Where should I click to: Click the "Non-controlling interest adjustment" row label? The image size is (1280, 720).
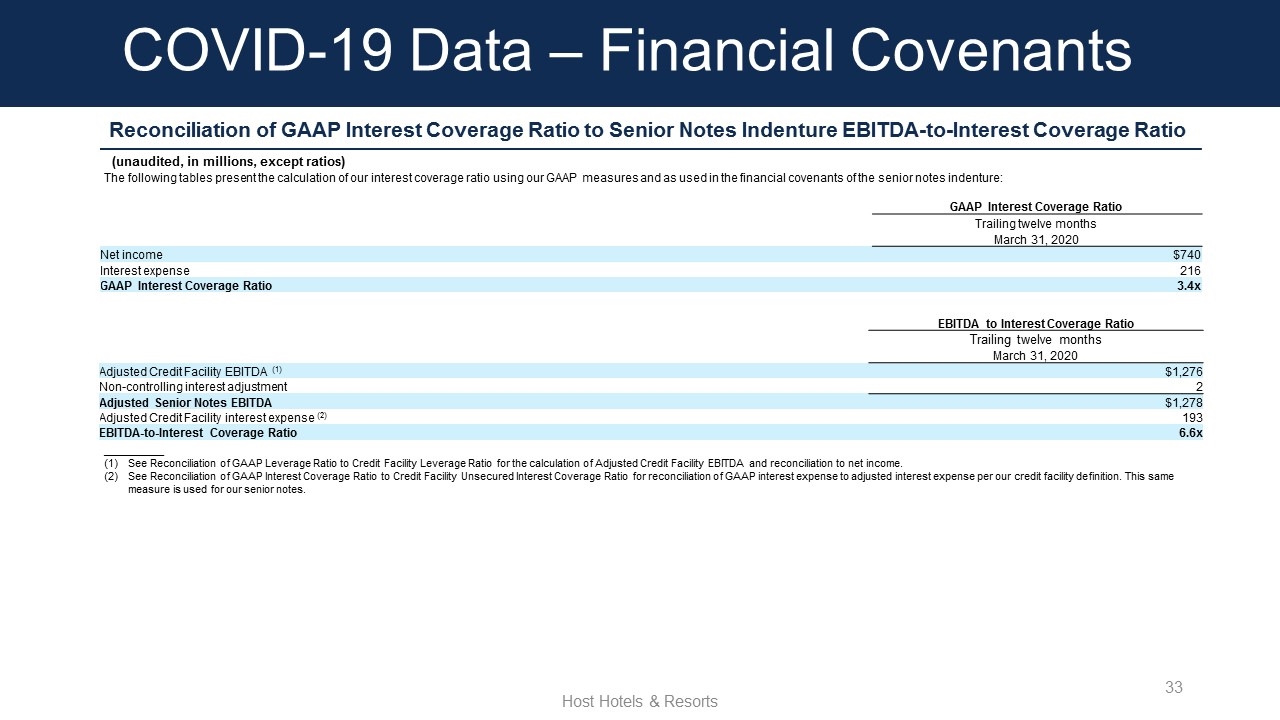click(193, 387)
